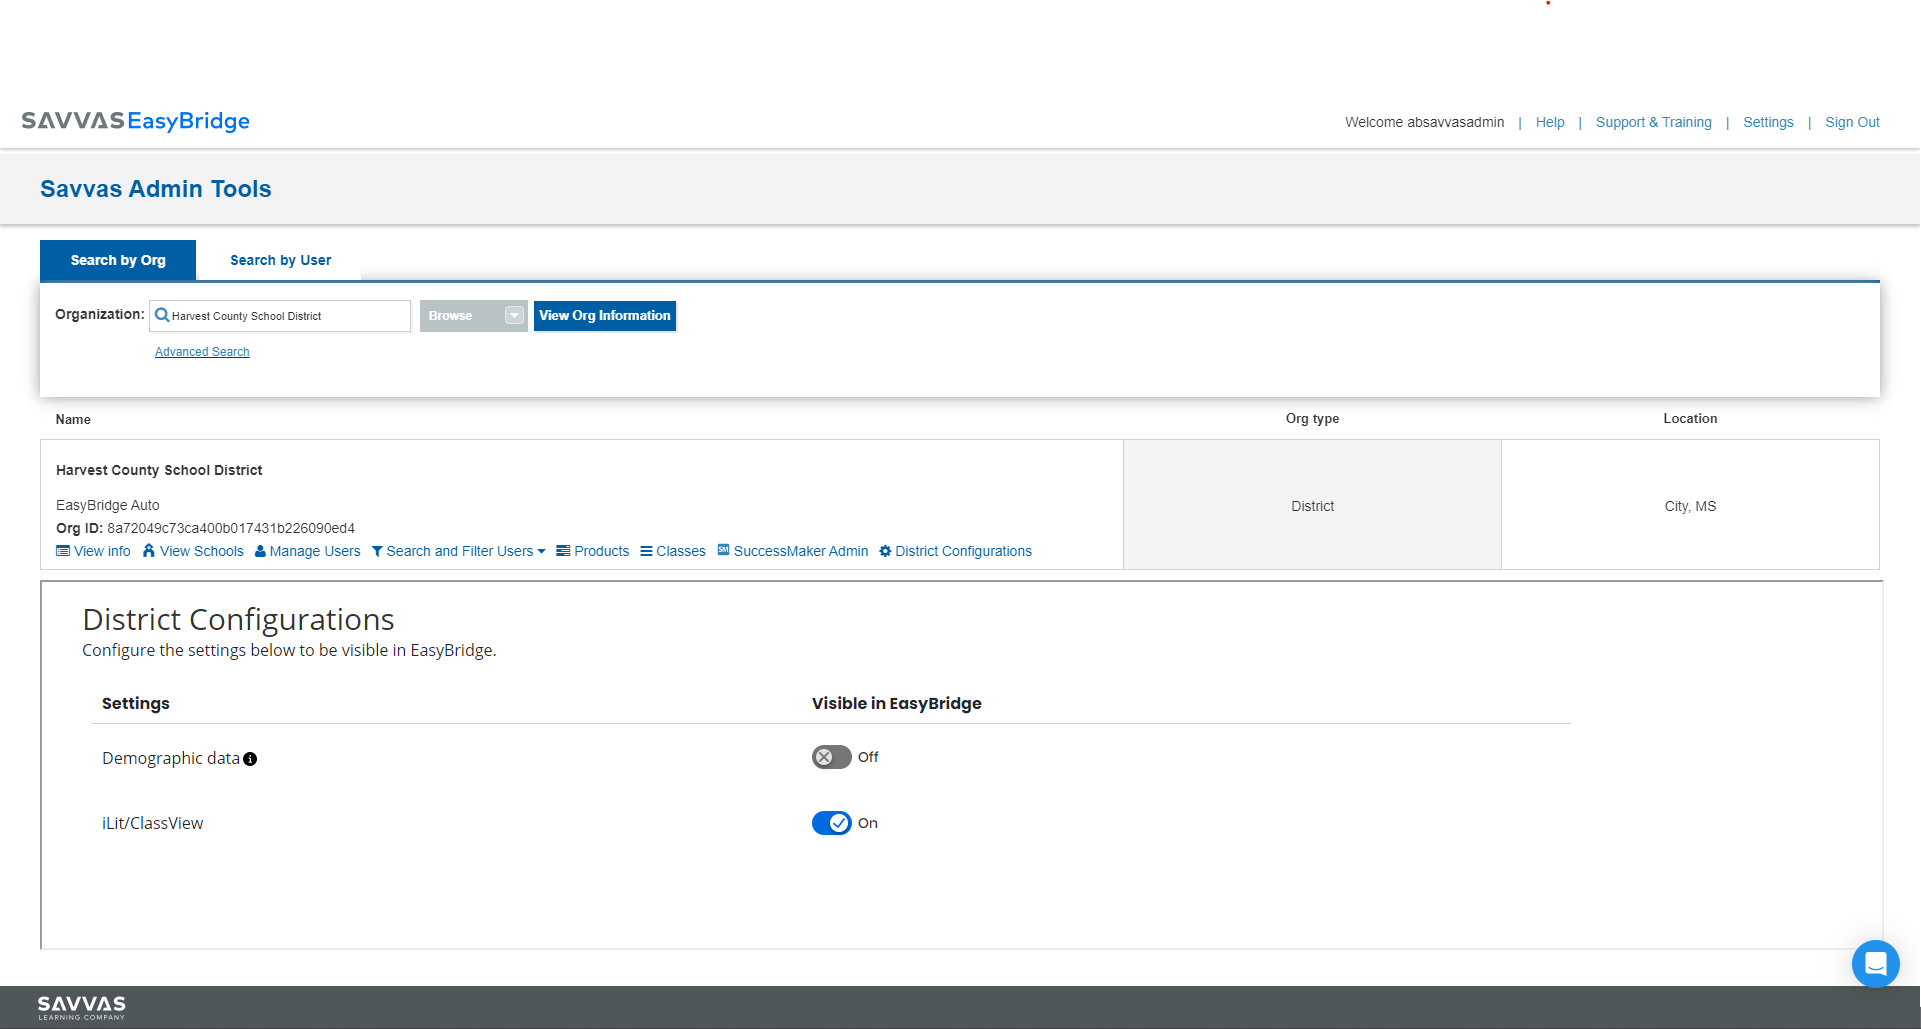Screen dimensions: 1921x1029
Task: Click the Savvas Admin Tools heading
Action: pyautogui.click(x=156, y=189)
